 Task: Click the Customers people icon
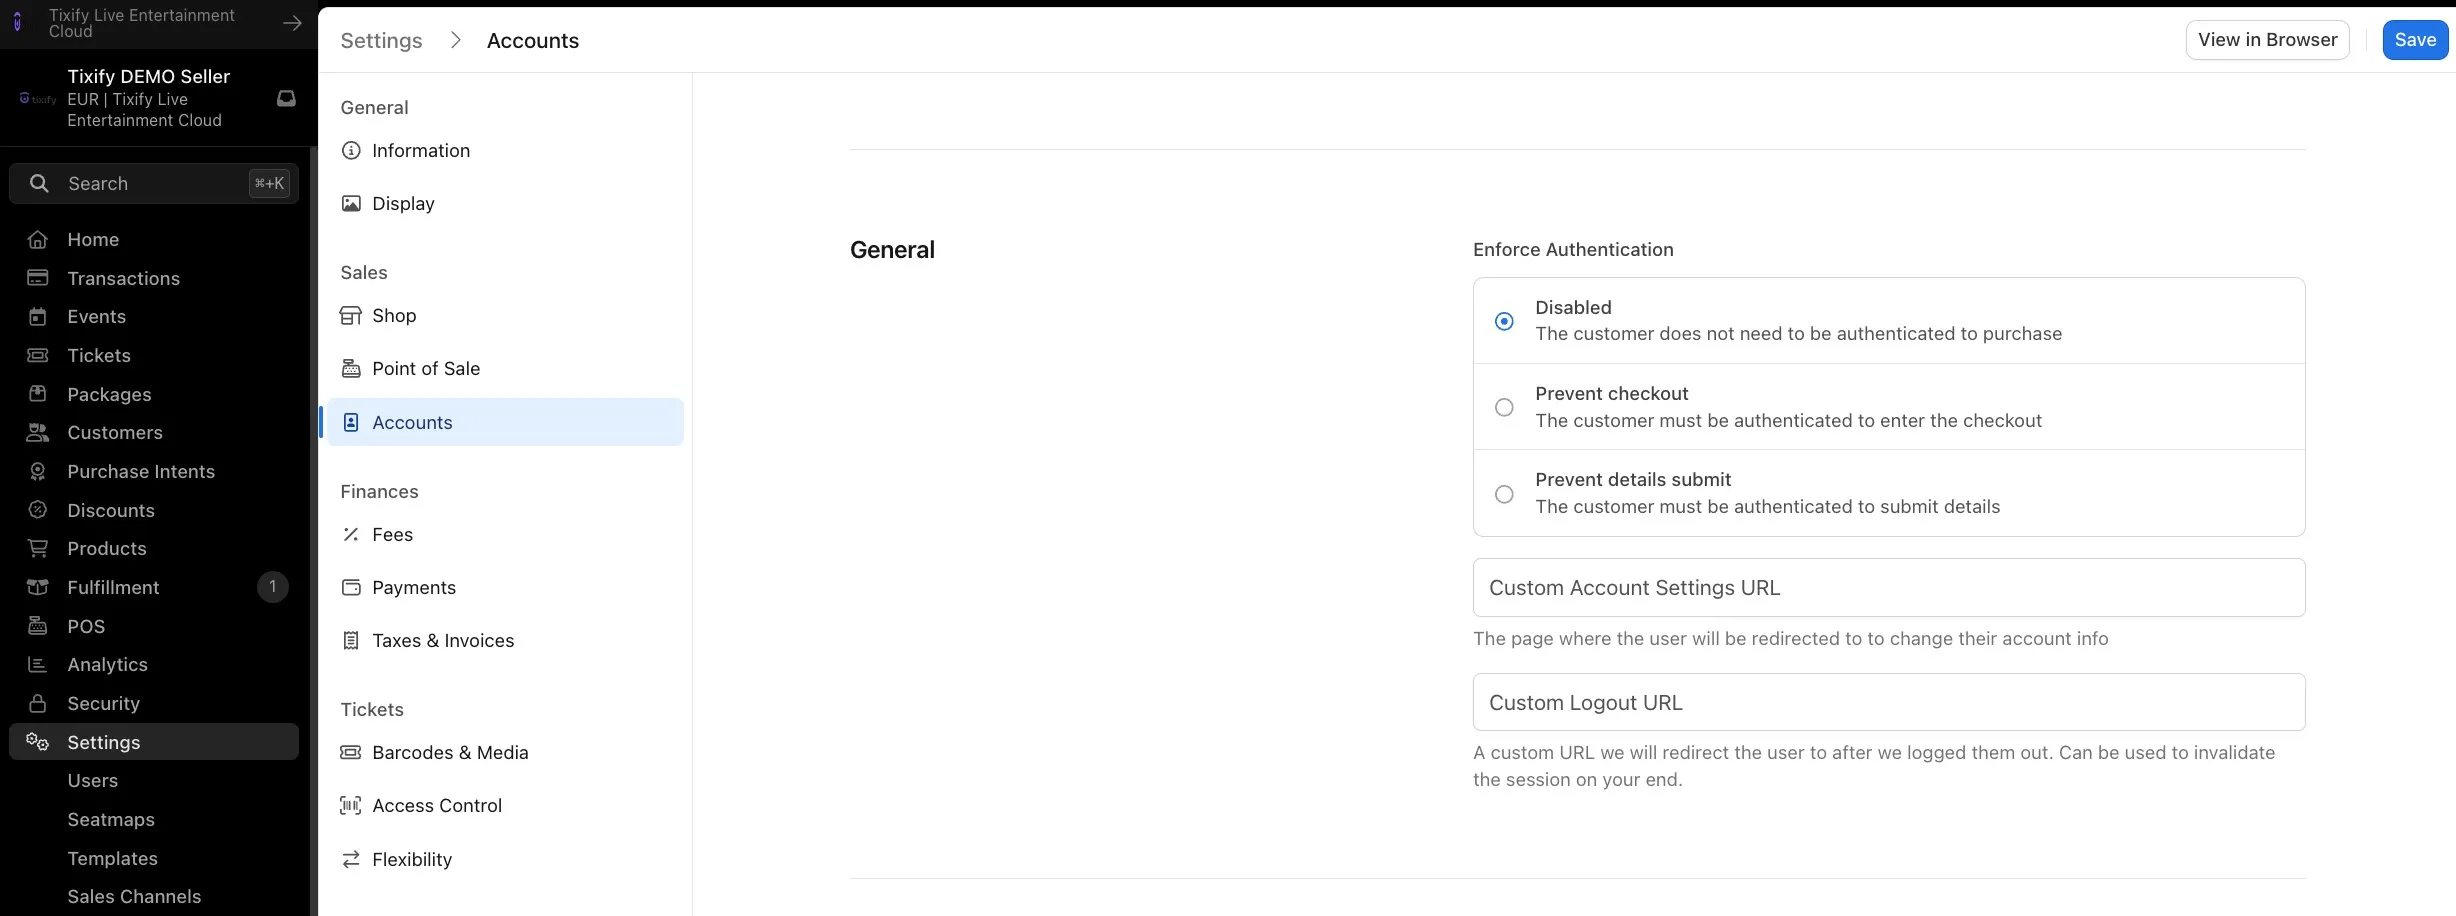38,433
